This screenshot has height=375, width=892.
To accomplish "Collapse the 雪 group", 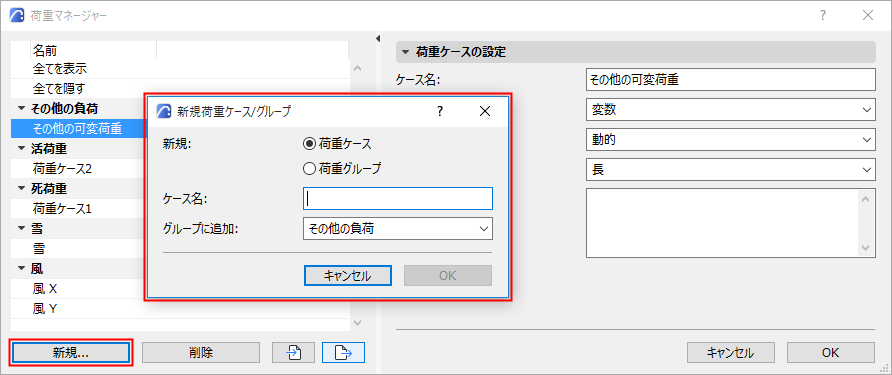I will [22, 229].
